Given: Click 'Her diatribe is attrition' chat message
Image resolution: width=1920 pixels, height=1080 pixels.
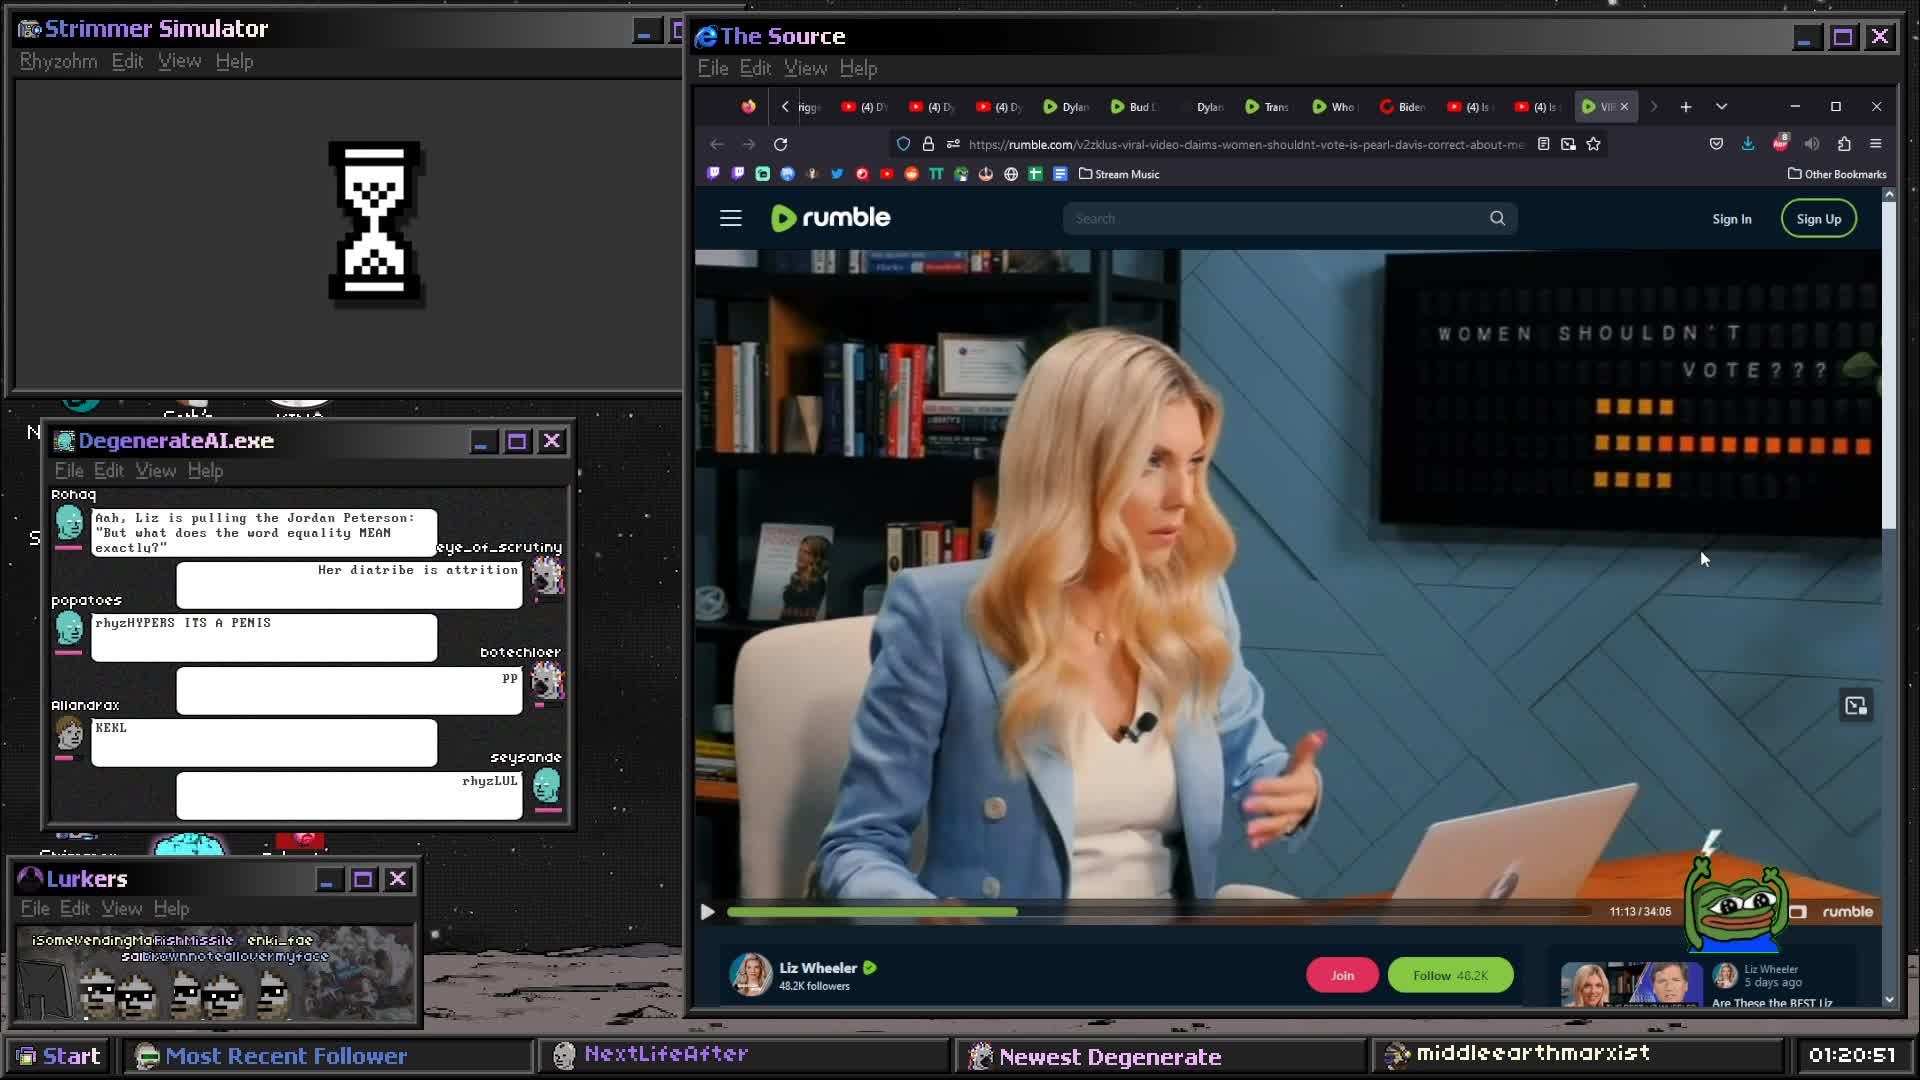Looking at the screenshot, I should pos(349,584).
